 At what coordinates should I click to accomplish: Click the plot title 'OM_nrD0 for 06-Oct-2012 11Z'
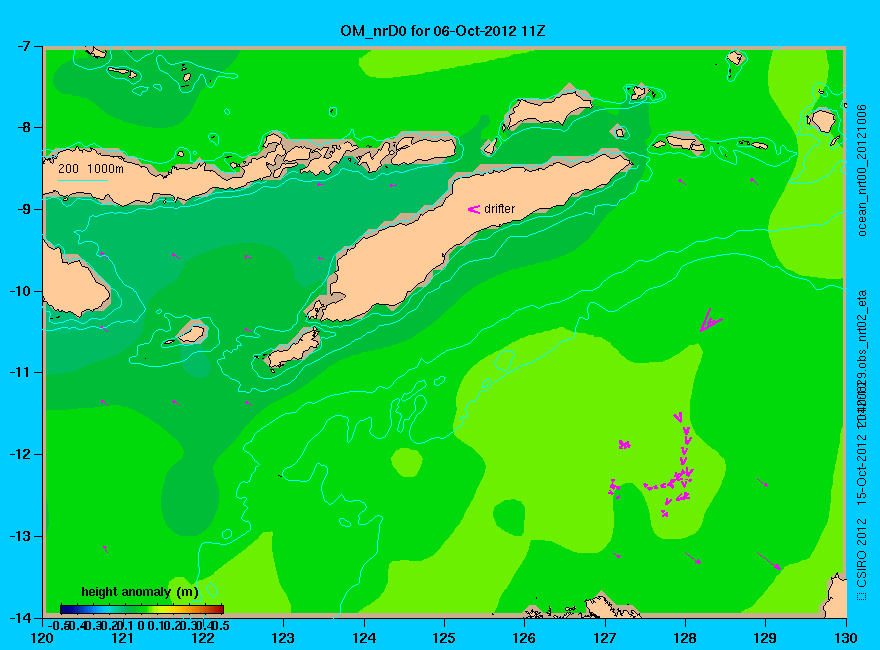coord(442,31)
